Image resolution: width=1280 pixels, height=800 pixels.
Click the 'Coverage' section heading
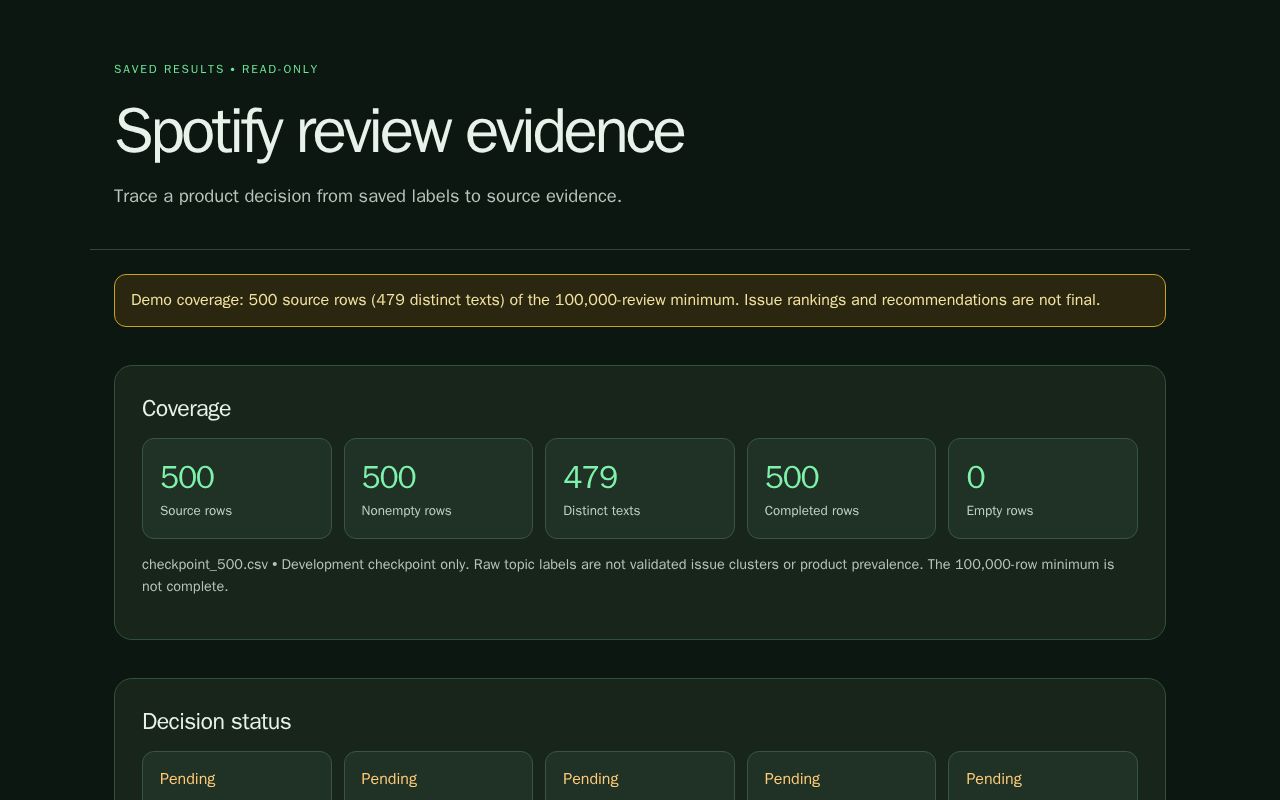point(186,408)
